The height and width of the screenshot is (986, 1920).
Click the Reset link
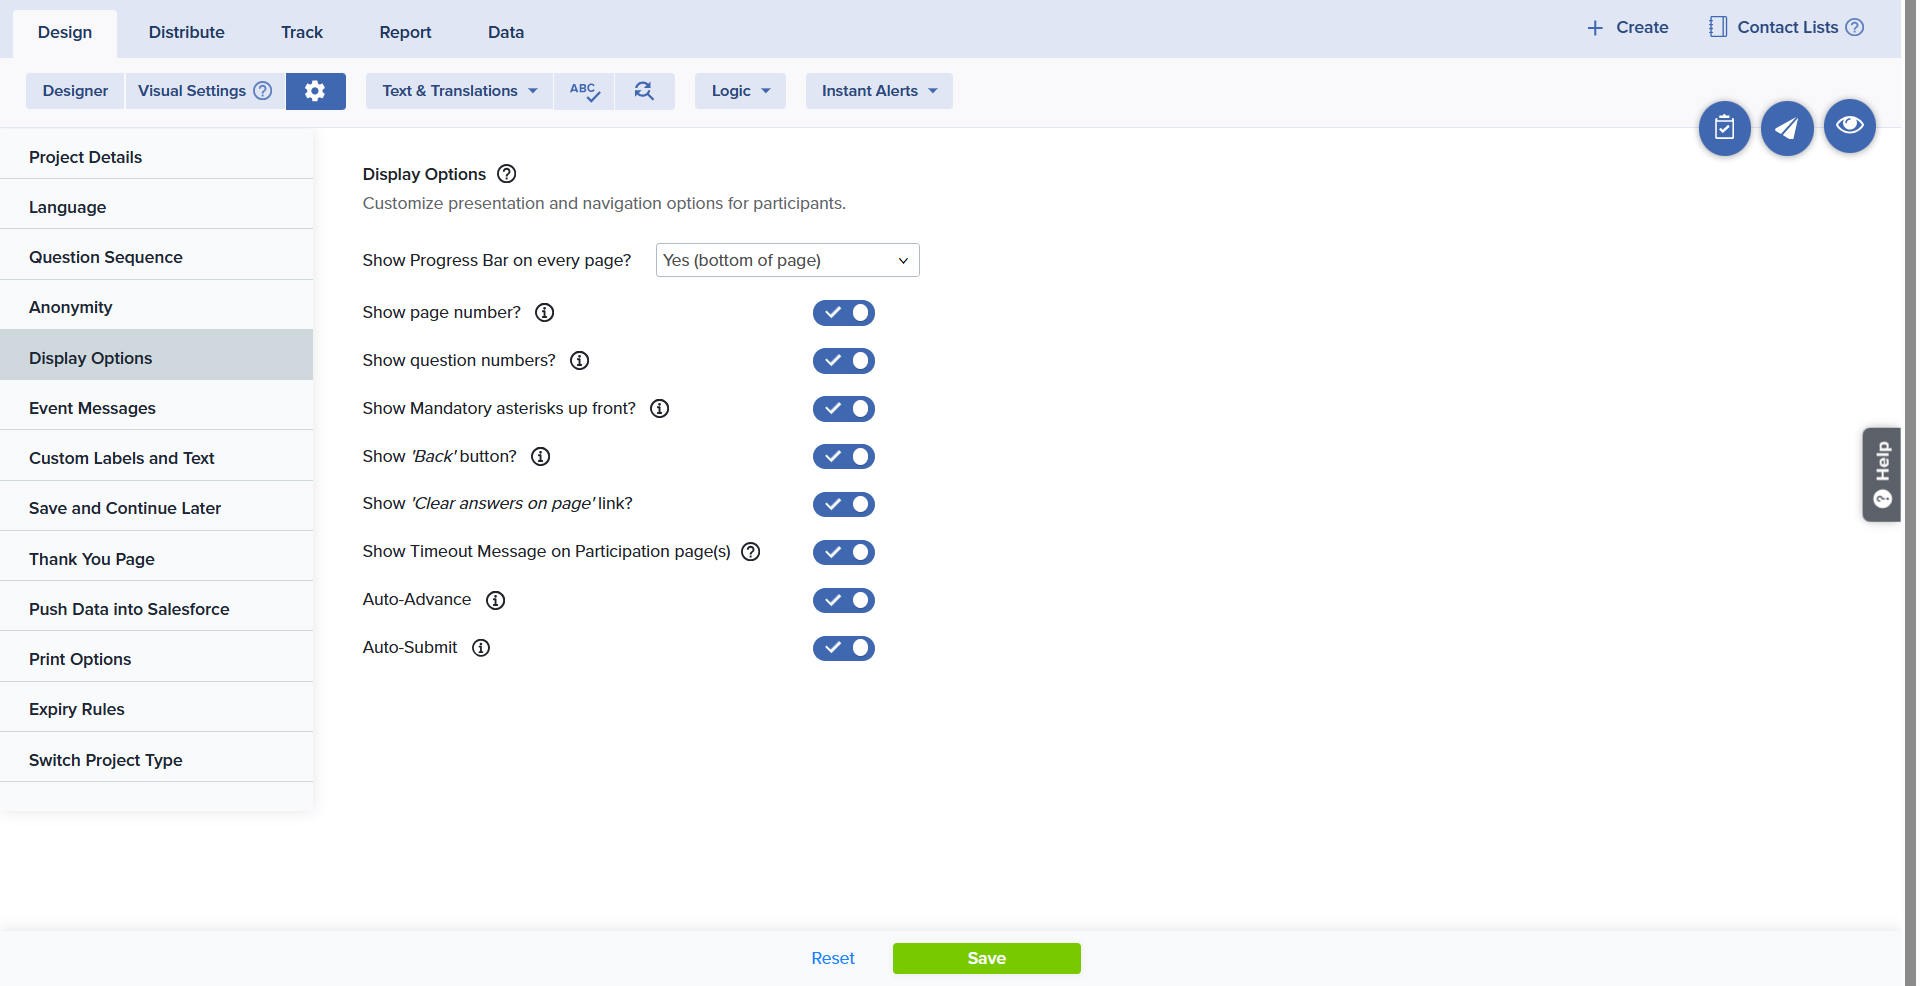pyautogui.click(x=832, y=958)
